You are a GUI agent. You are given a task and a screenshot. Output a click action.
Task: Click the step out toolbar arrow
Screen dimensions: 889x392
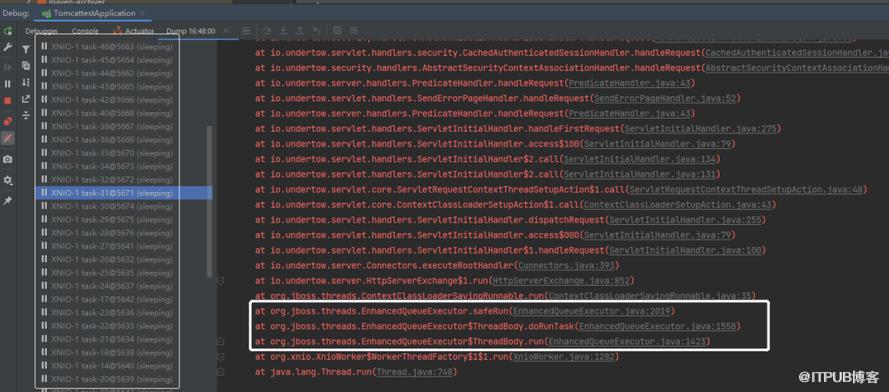300,31
